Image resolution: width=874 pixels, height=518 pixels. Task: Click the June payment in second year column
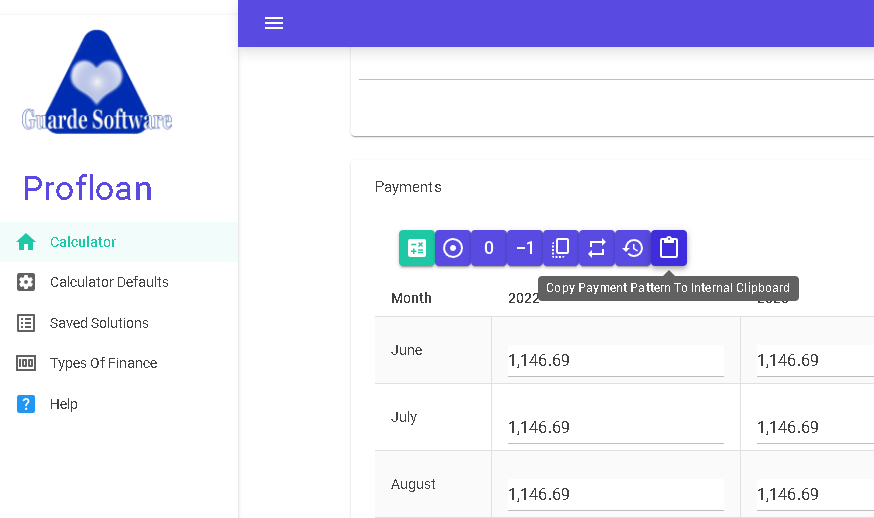point(814,360)
